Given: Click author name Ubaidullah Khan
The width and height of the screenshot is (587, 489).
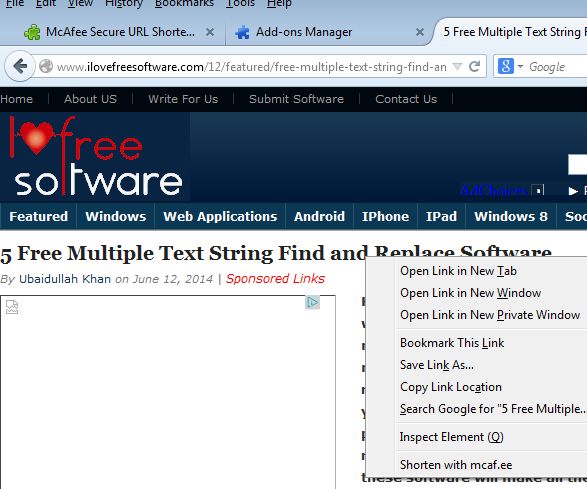Looking at the screenshot, I should coord(65,279).
